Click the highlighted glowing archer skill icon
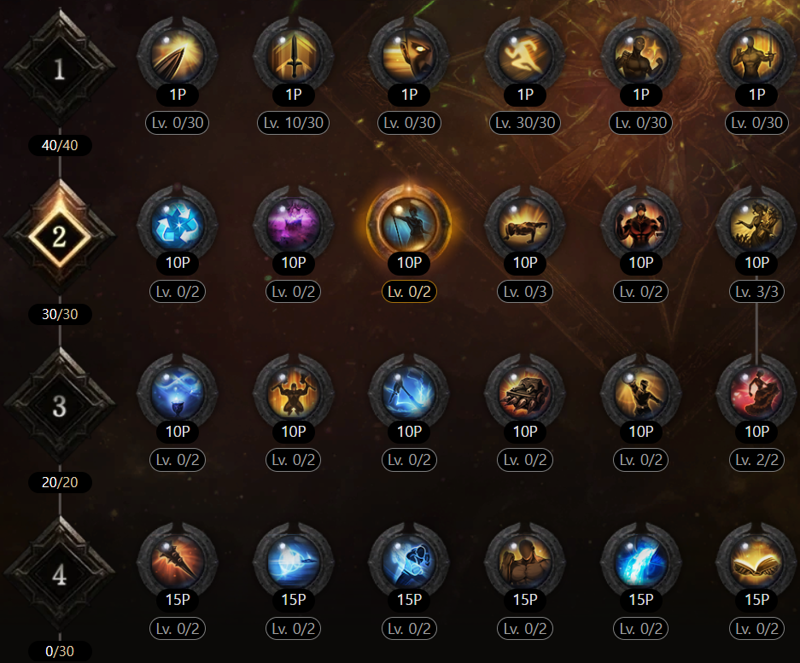The height and width of the screenshot is (663, 800). click(409, 225)
